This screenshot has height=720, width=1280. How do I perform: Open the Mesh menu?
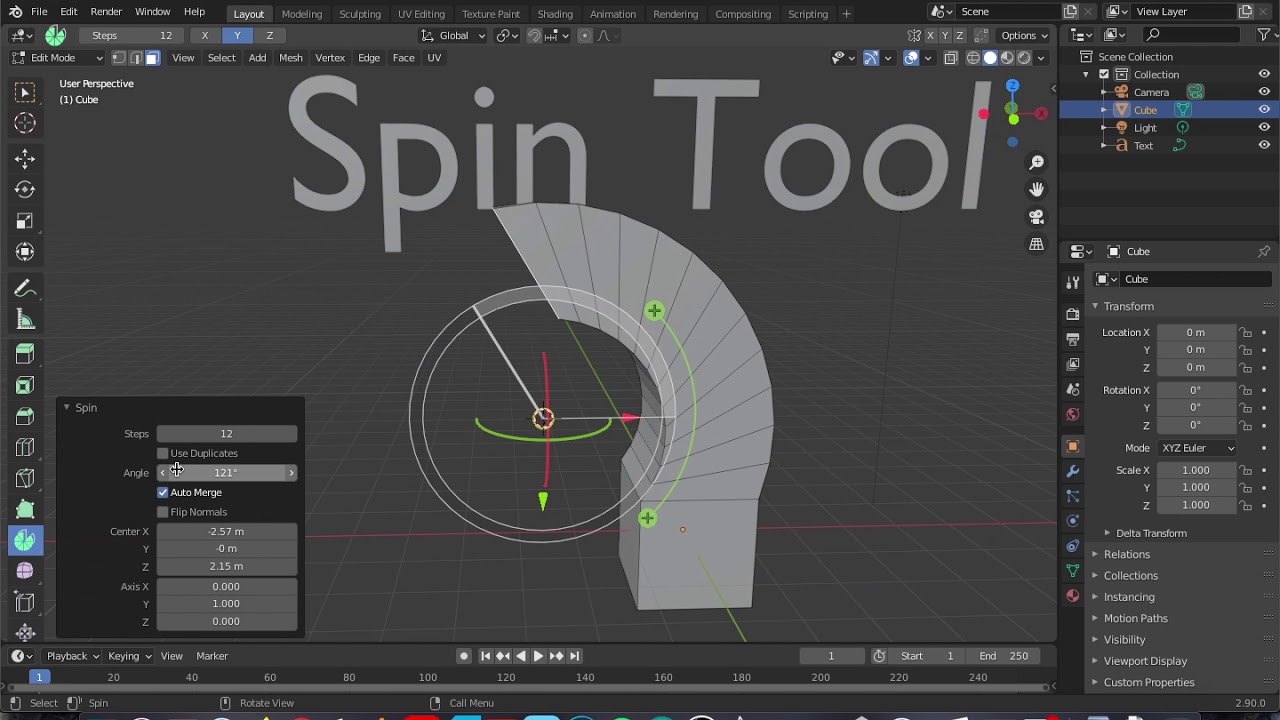tap(290, 58)
